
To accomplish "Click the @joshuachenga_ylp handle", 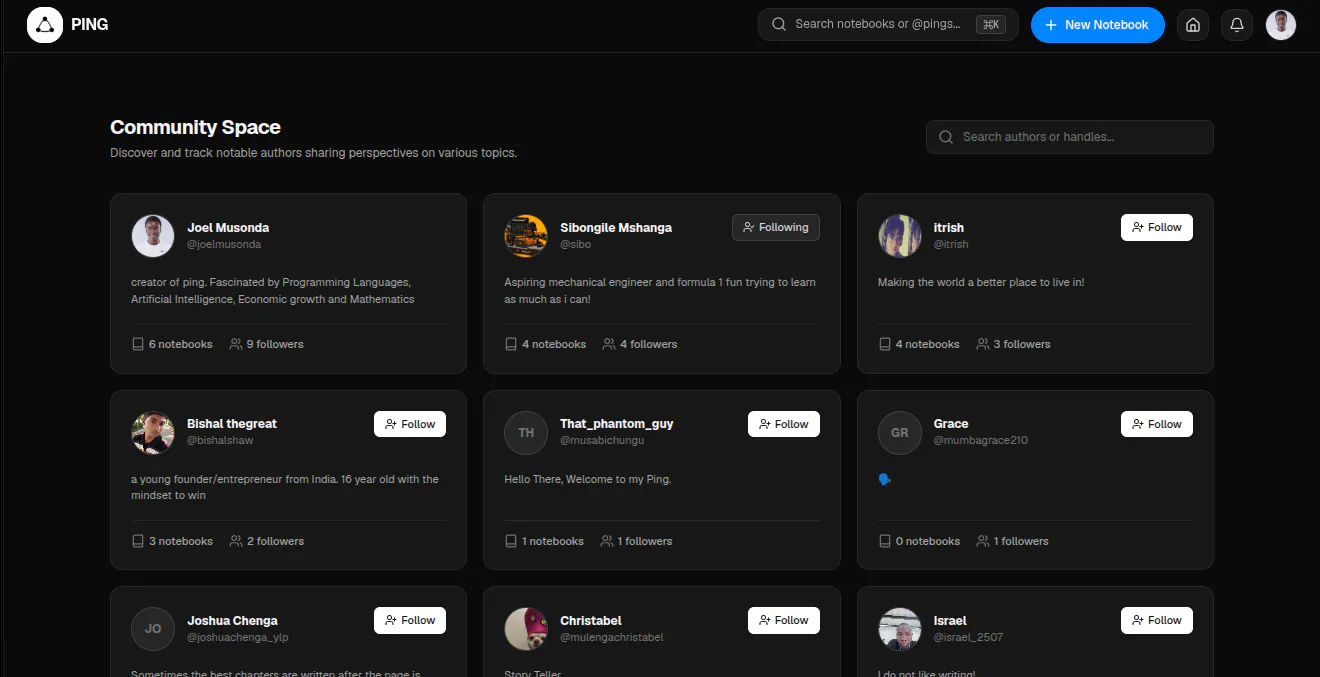I will click(238, 637).
